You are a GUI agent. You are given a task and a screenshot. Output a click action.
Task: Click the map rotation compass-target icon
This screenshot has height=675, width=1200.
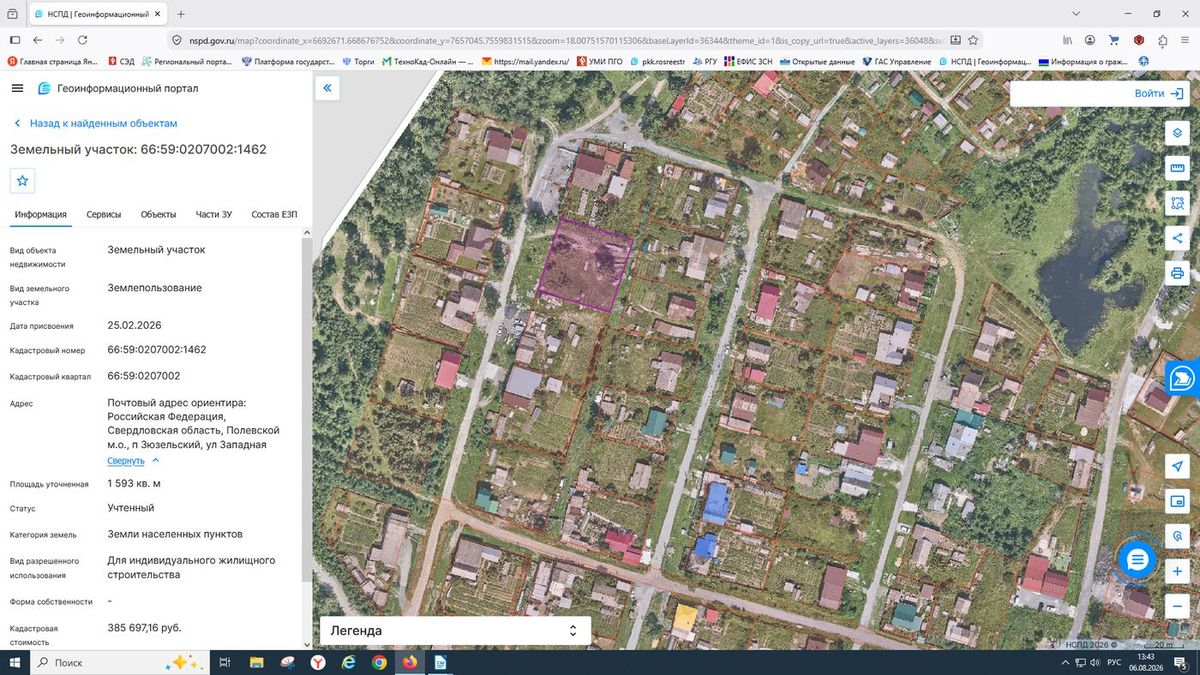1177,536
